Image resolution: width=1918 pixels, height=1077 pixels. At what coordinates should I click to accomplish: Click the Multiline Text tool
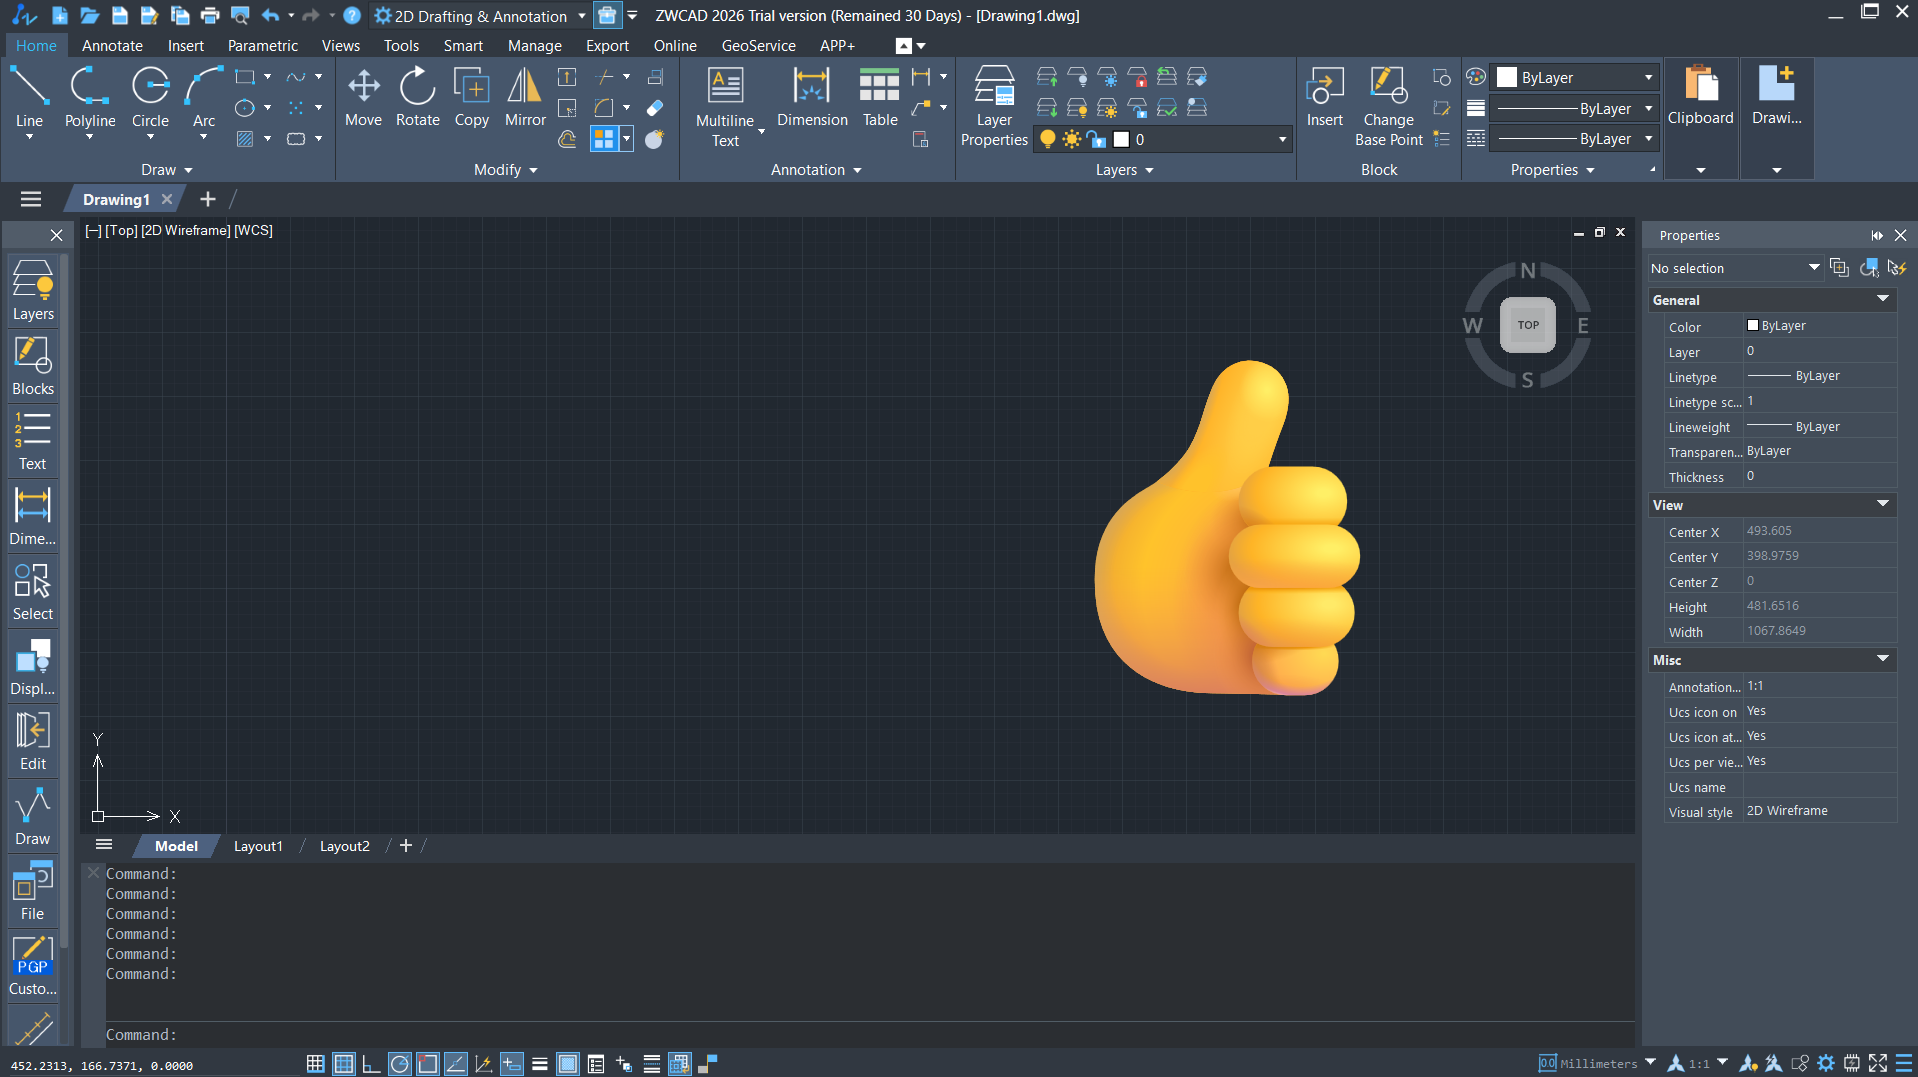725,106
